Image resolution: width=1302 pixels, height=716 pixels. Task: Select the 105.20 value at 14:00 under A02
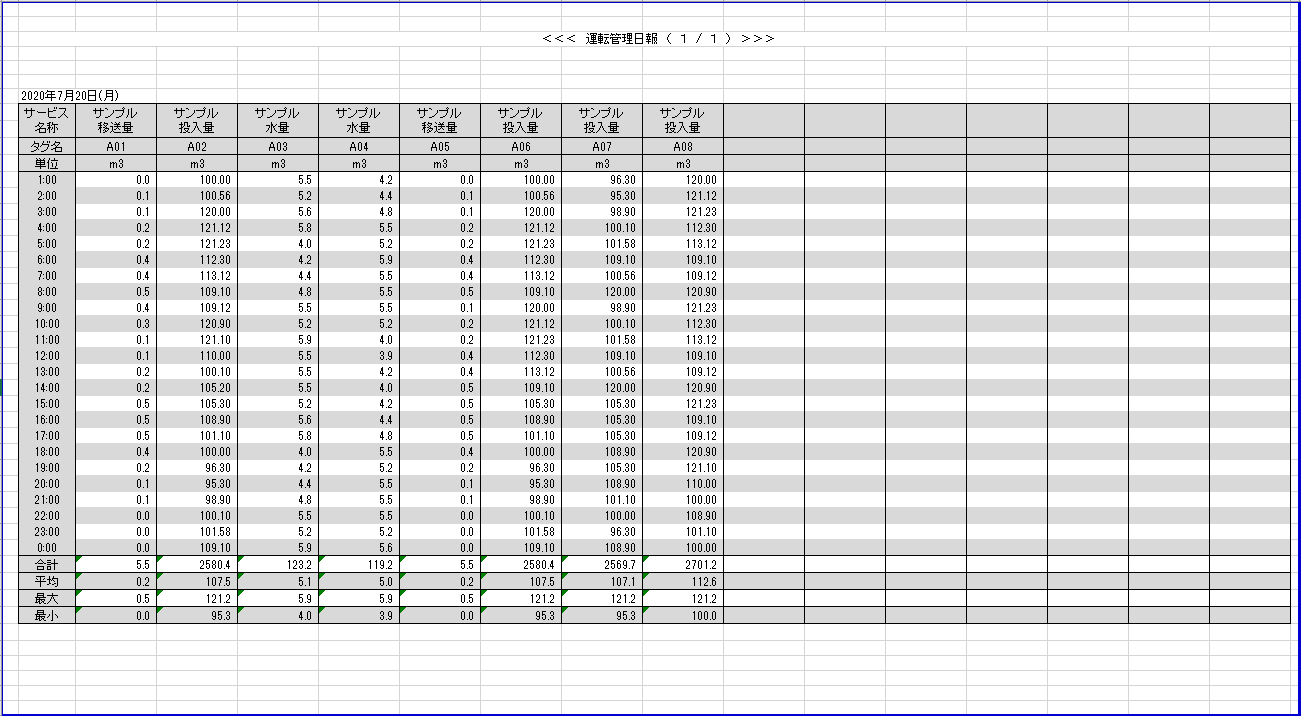coord(197,388)
